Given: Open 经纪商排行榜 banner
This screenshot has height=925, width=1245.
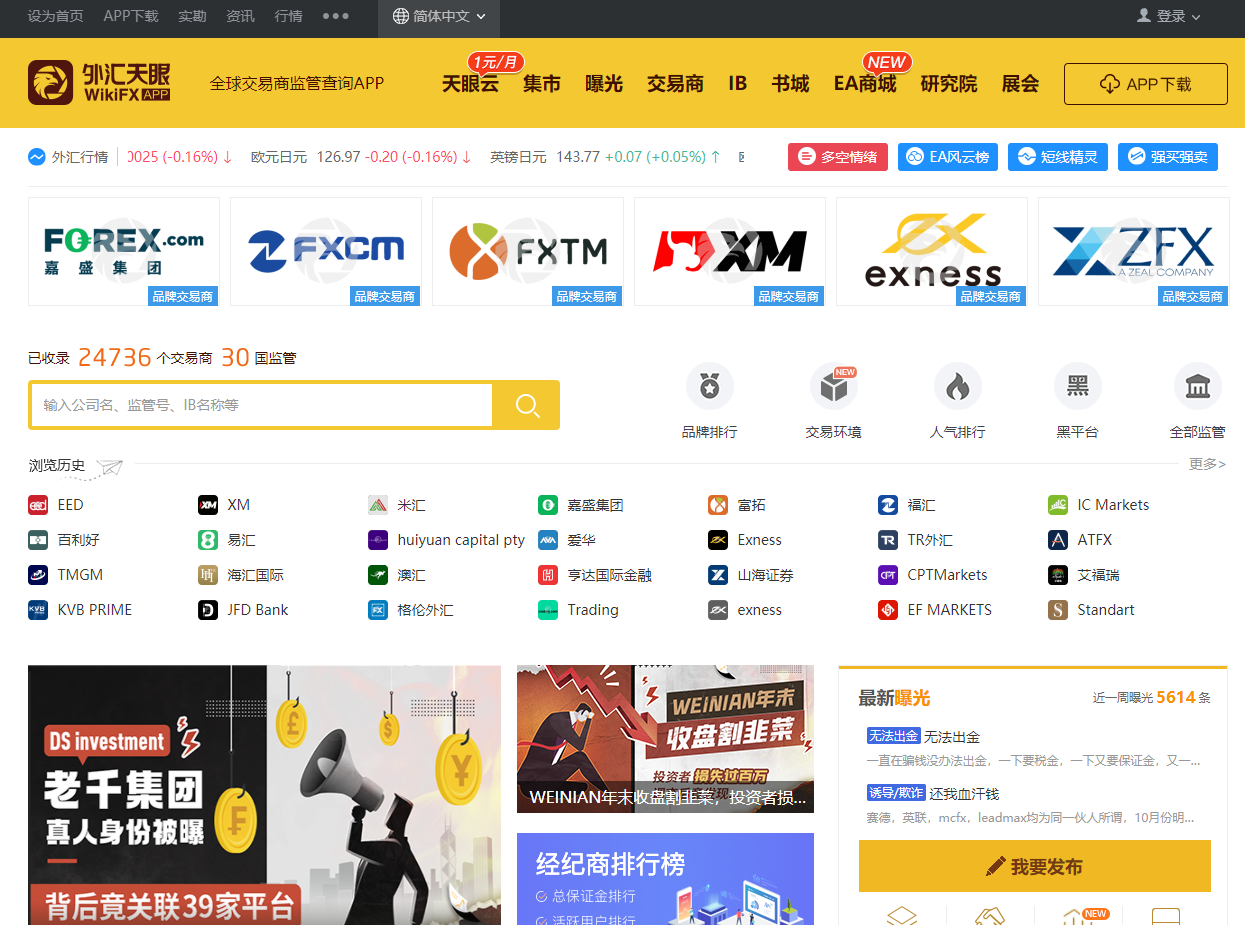Looking at the screenshot, I should 665,879.
